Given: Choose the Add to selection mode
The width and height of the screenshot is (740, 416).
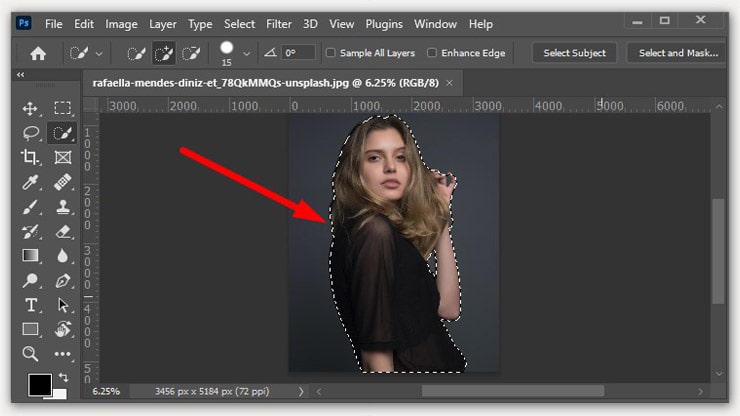Looking at the screenshot, I should click(x=163, y=54).
